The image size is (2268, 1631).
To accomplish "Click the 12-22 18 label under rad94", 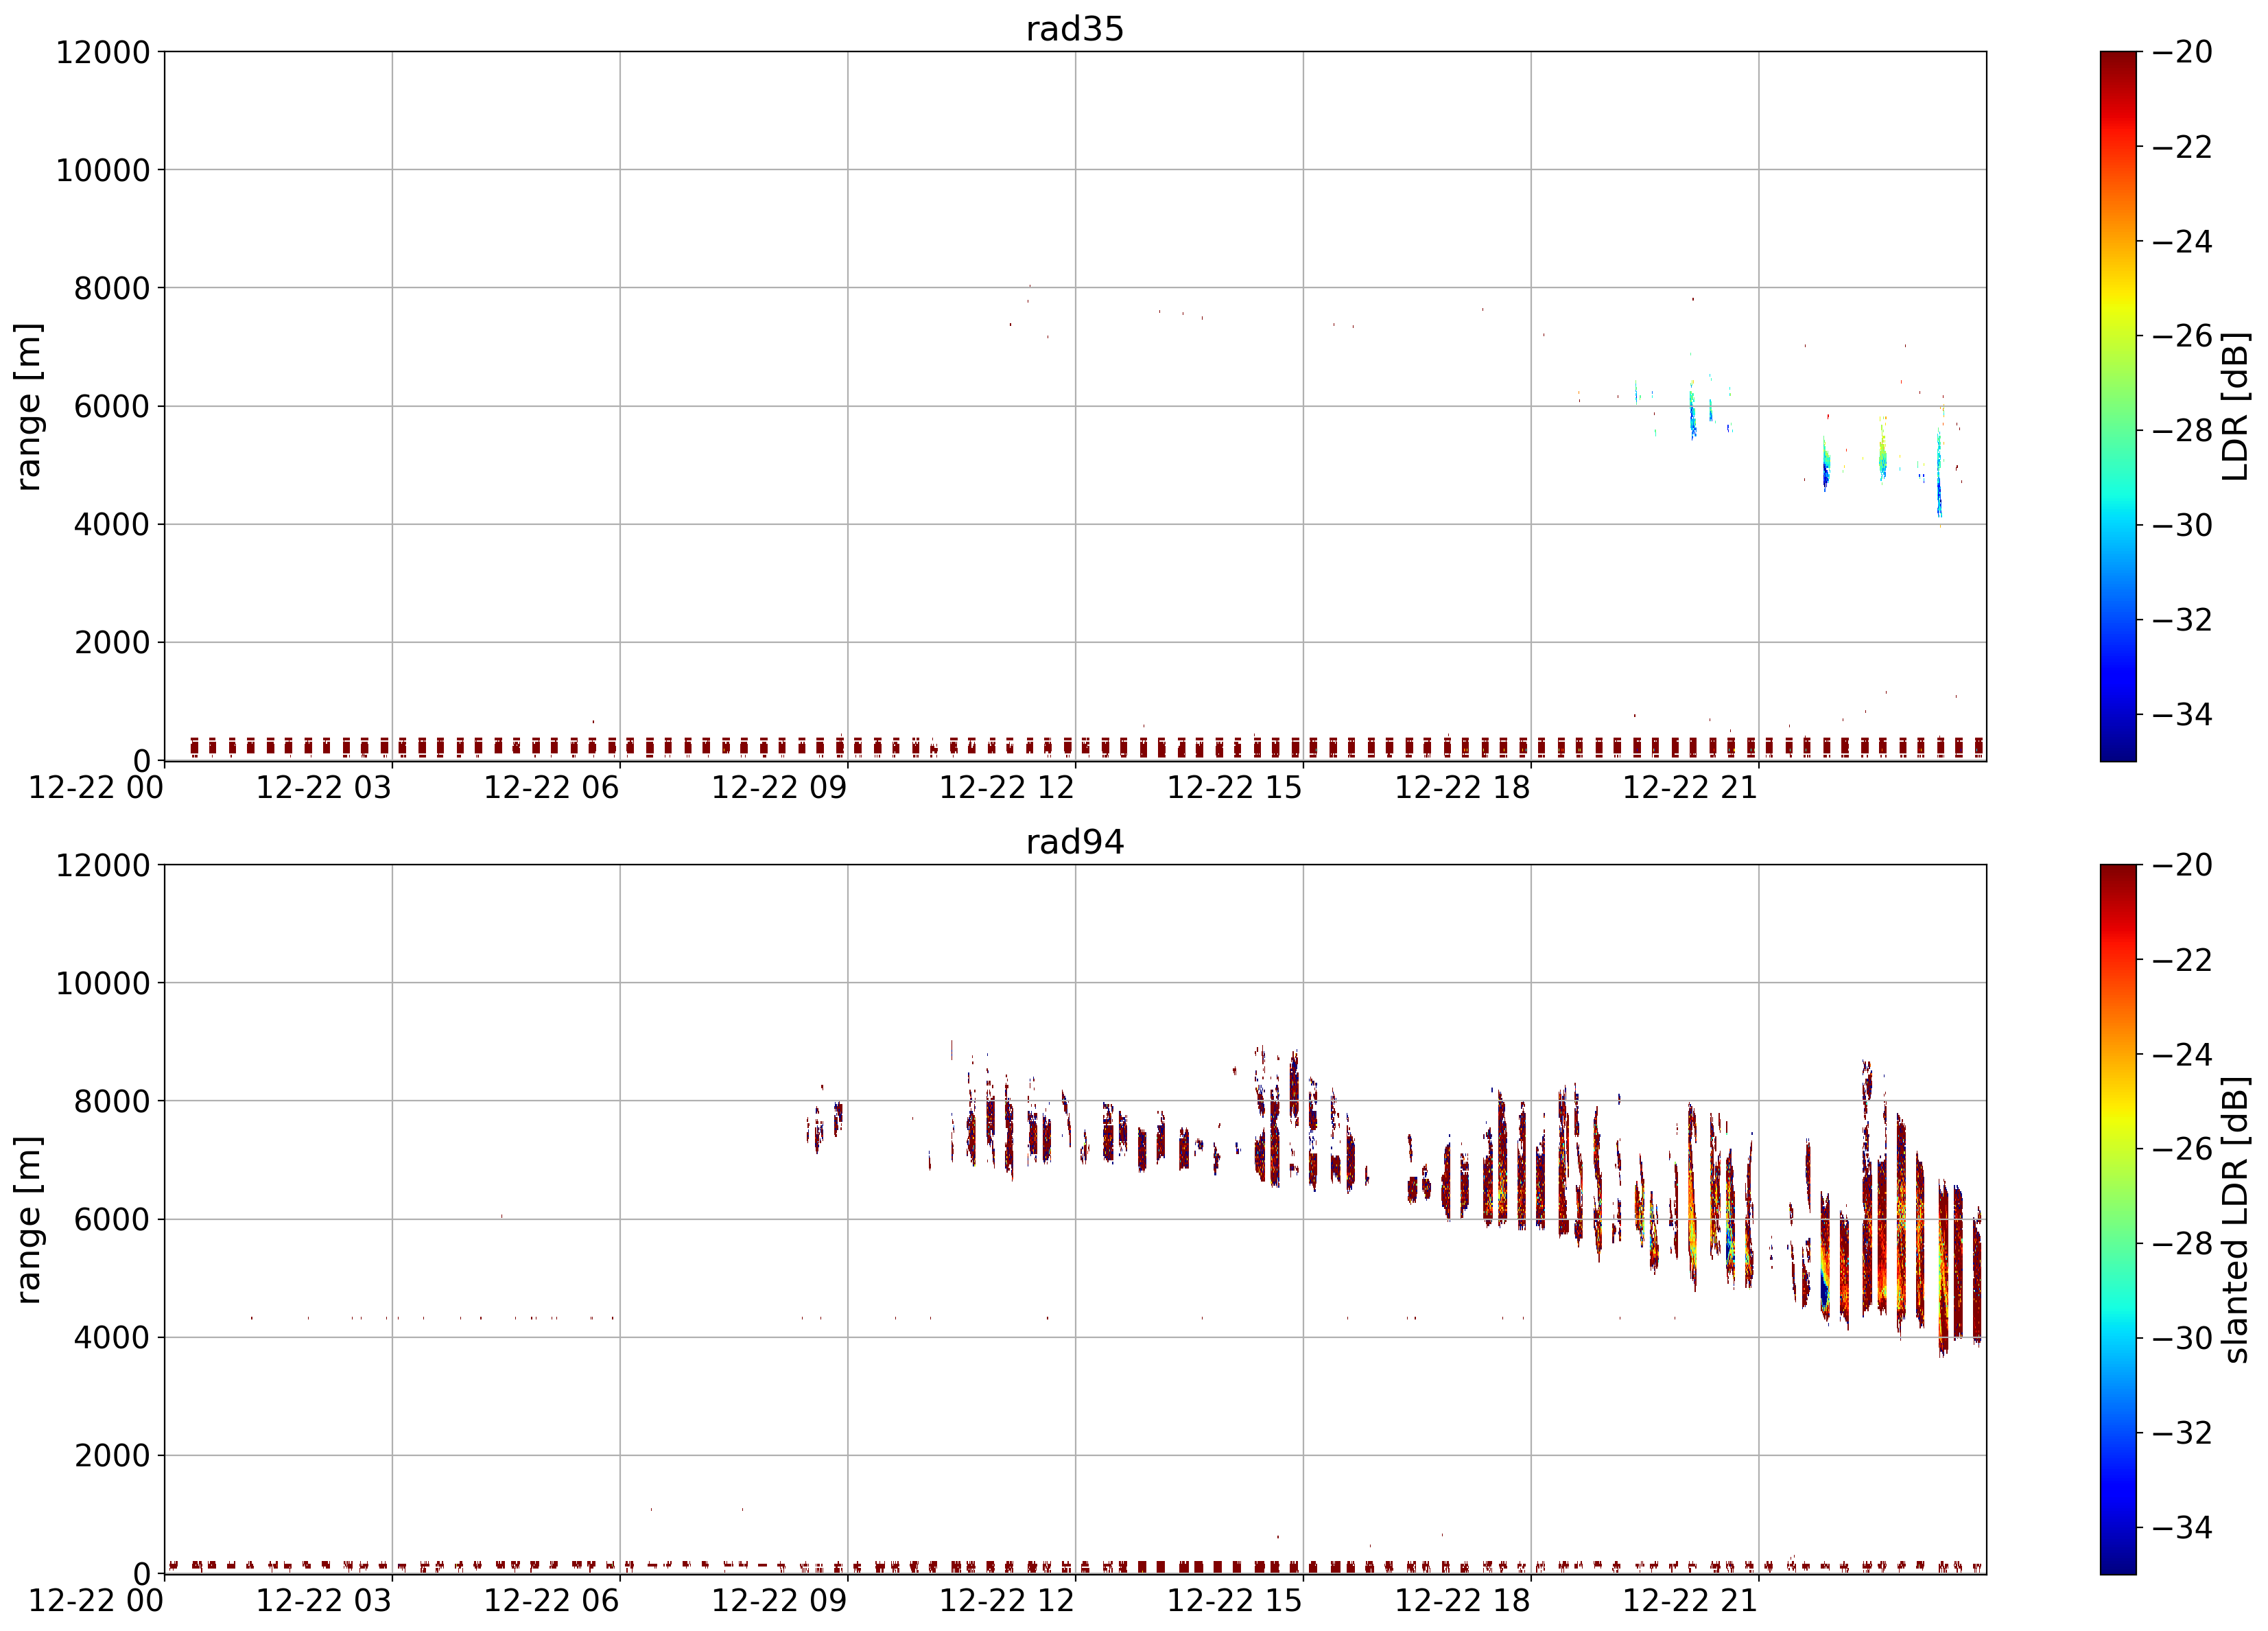I will tap(1463, 1601).
